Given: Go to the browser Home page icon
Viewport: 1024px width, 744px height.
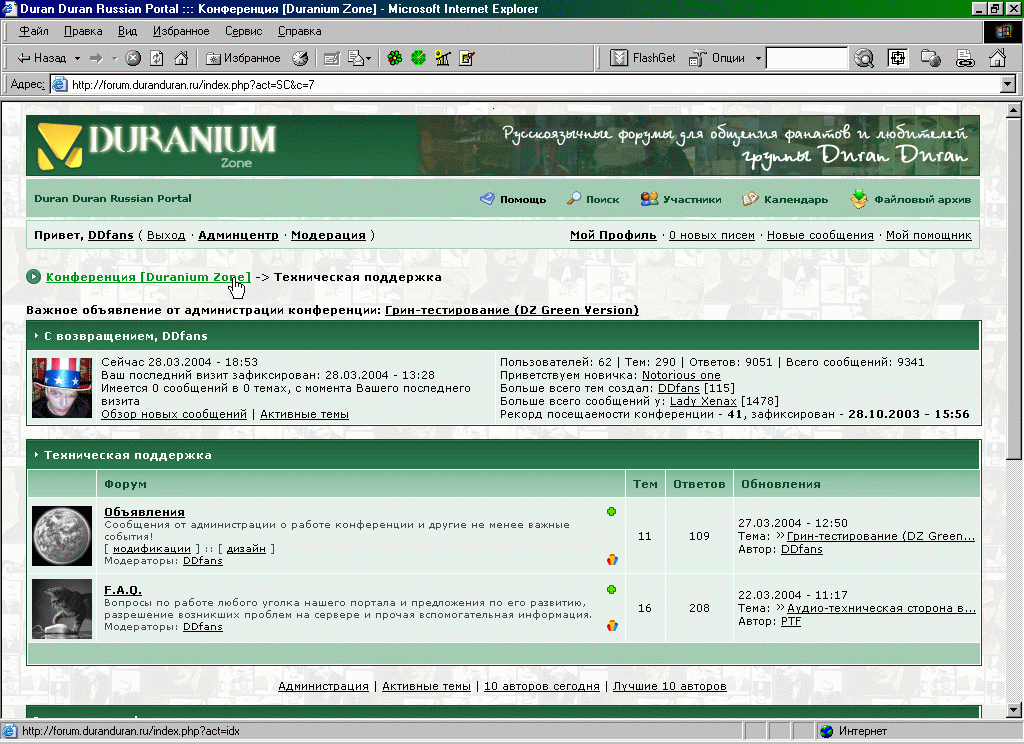Looking at the screenshot, I should 180,58.
